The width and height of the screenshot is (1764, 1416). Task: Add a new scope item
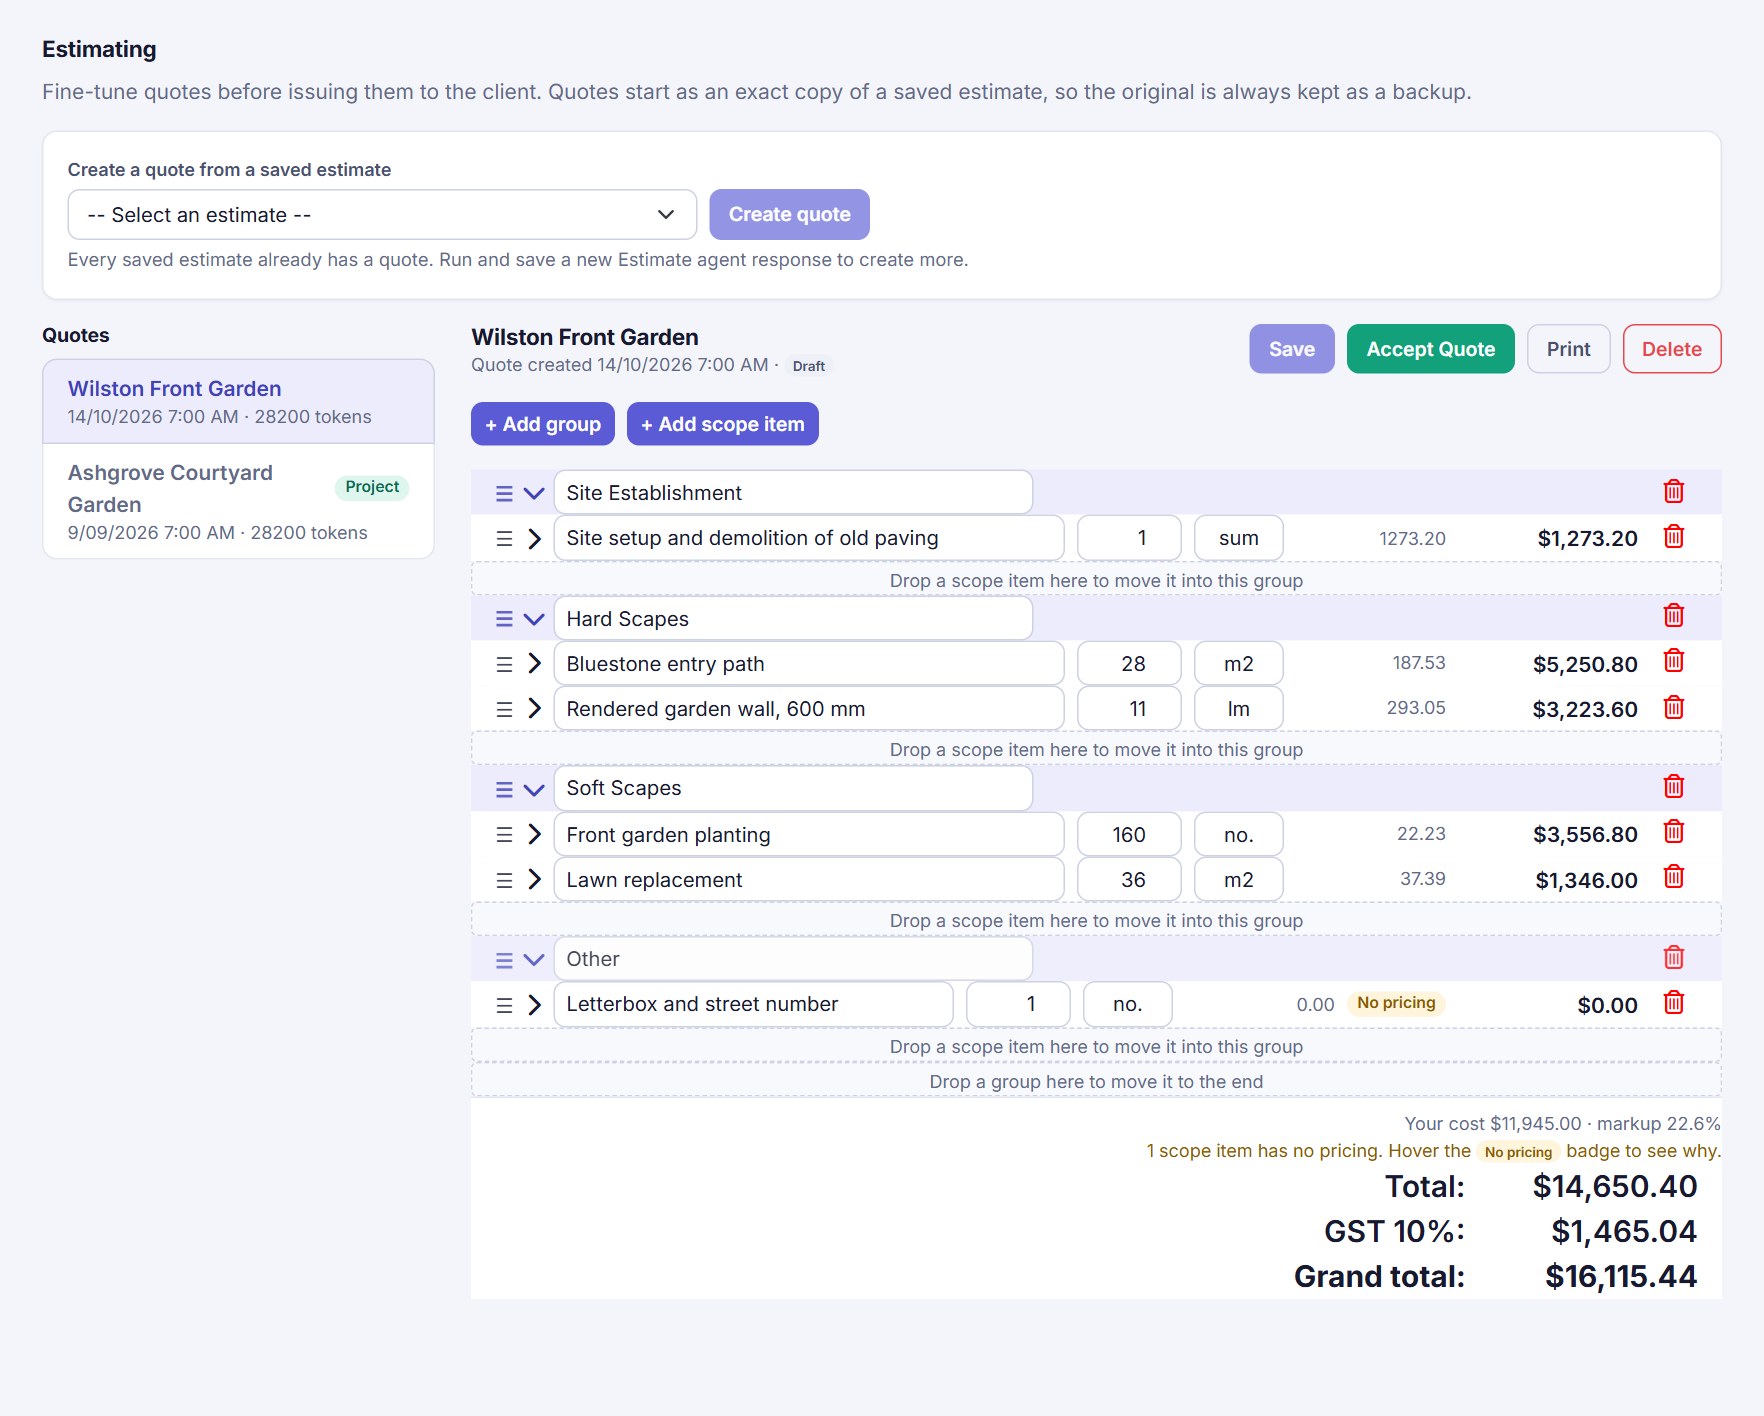click(x=722, y=424)
